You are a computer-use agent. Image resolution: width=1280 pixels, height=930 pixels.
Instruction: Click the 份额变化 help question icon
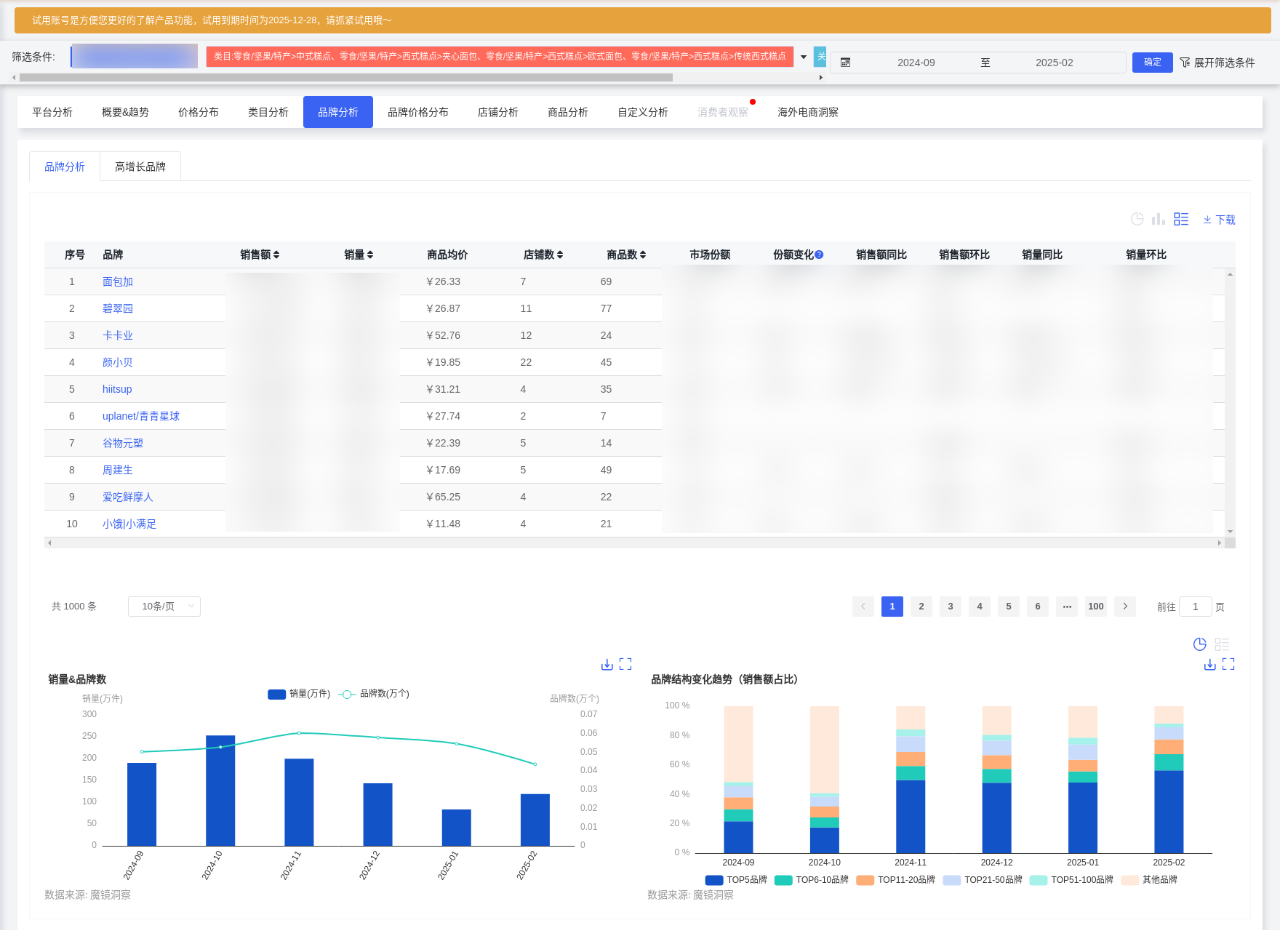[819, 255]
